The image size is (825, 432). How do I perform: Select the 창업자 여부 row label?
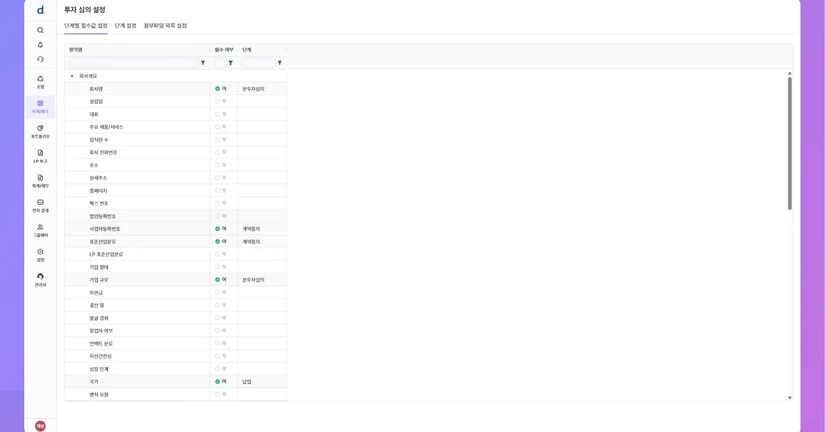pos(100,331)
